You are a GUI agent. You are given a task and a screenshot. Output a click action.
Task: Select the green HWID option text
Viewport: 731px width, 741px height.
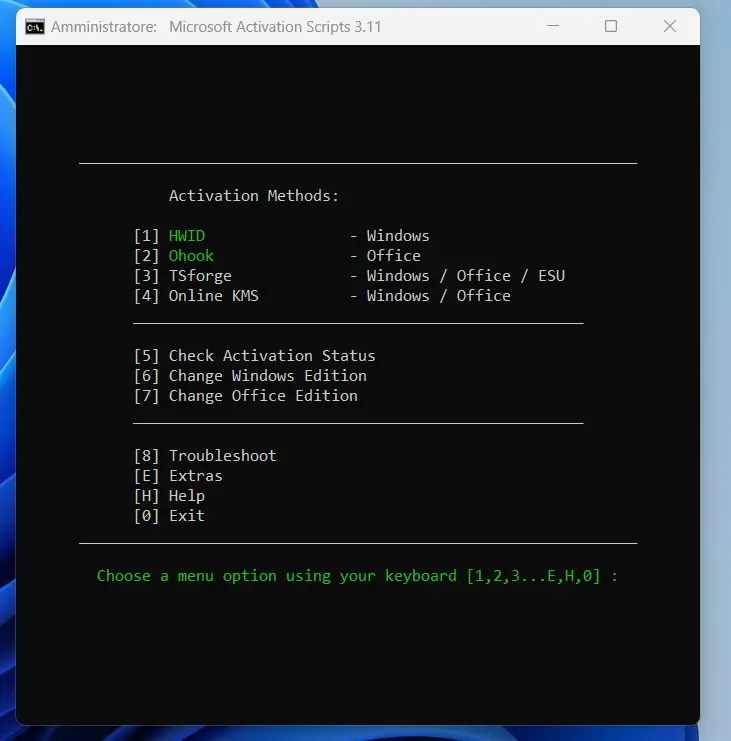point(187,236)
